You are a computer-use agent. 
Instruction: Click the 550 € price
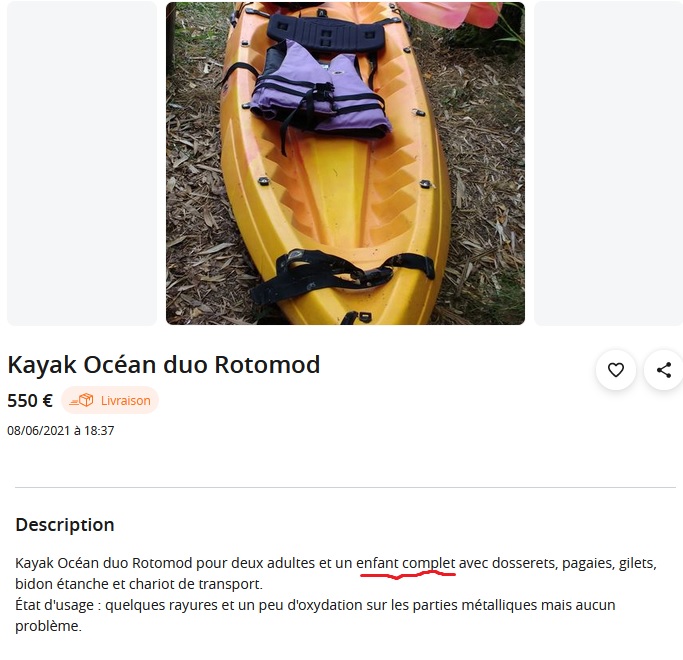(30, 400)
